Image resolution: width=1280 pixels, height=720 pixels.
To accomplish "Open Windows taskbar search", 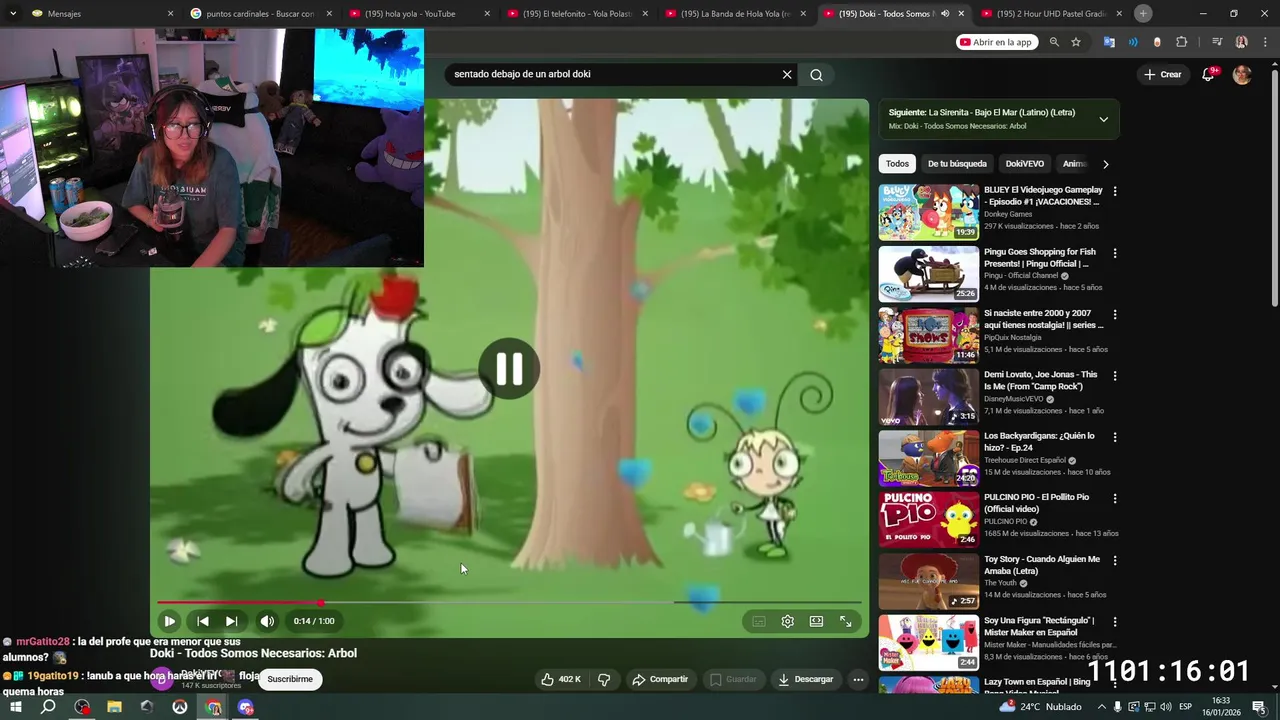I will coord(48,707).
